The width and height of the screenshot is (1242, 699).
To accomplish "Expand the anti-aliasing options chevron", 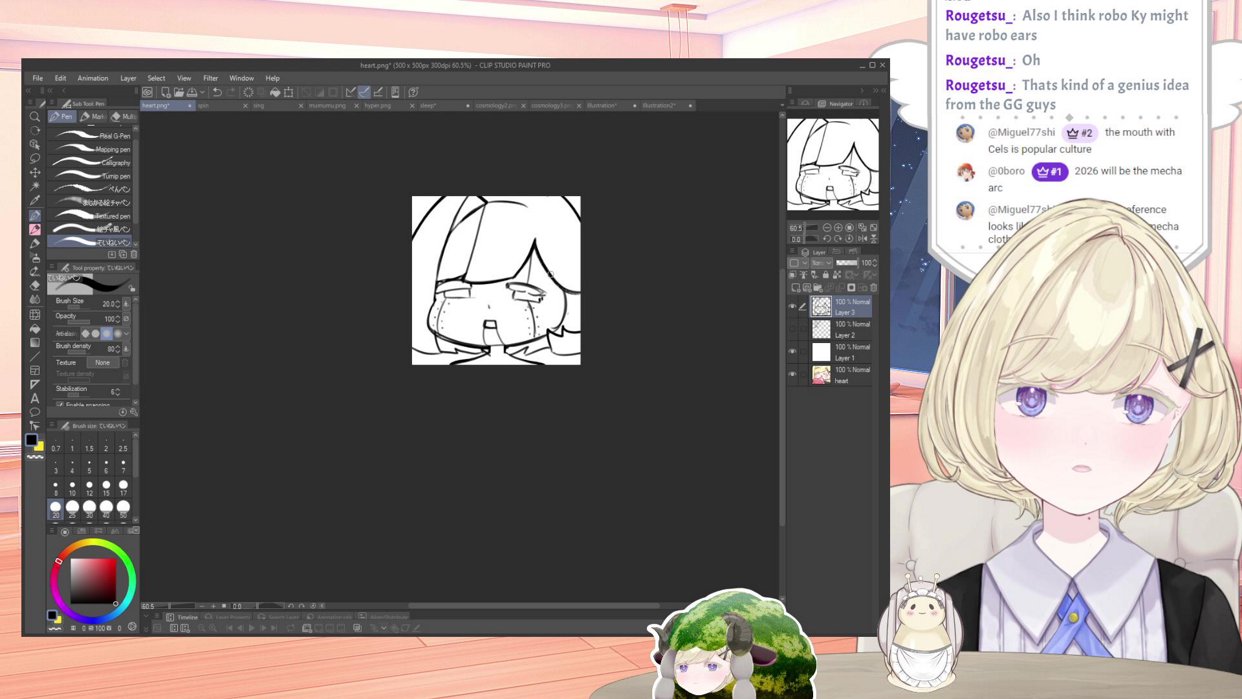I will 127,333.
